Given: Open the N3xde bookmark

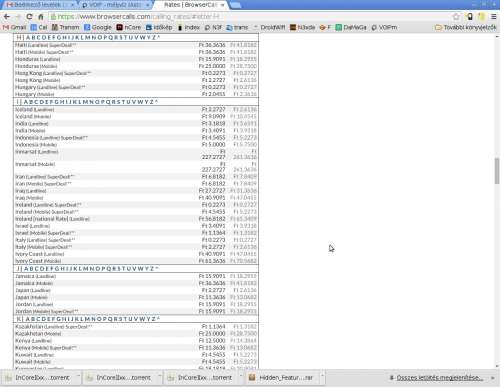Looking at the screenshot, I should tap(302, 27).
